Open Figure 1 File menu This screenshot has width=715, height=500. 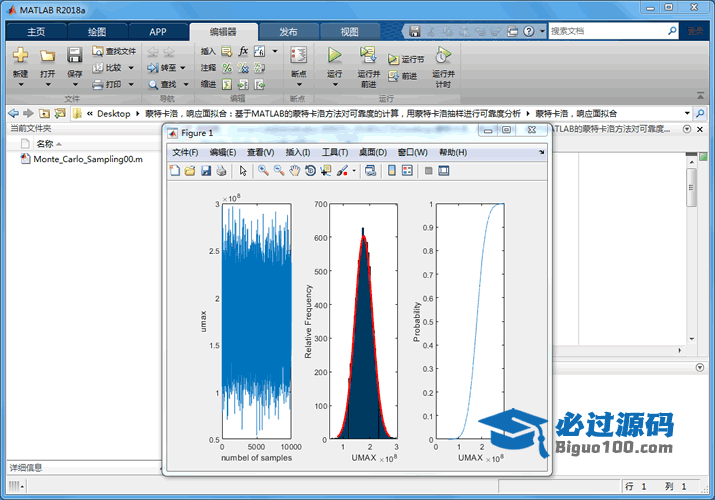point(185,152)
